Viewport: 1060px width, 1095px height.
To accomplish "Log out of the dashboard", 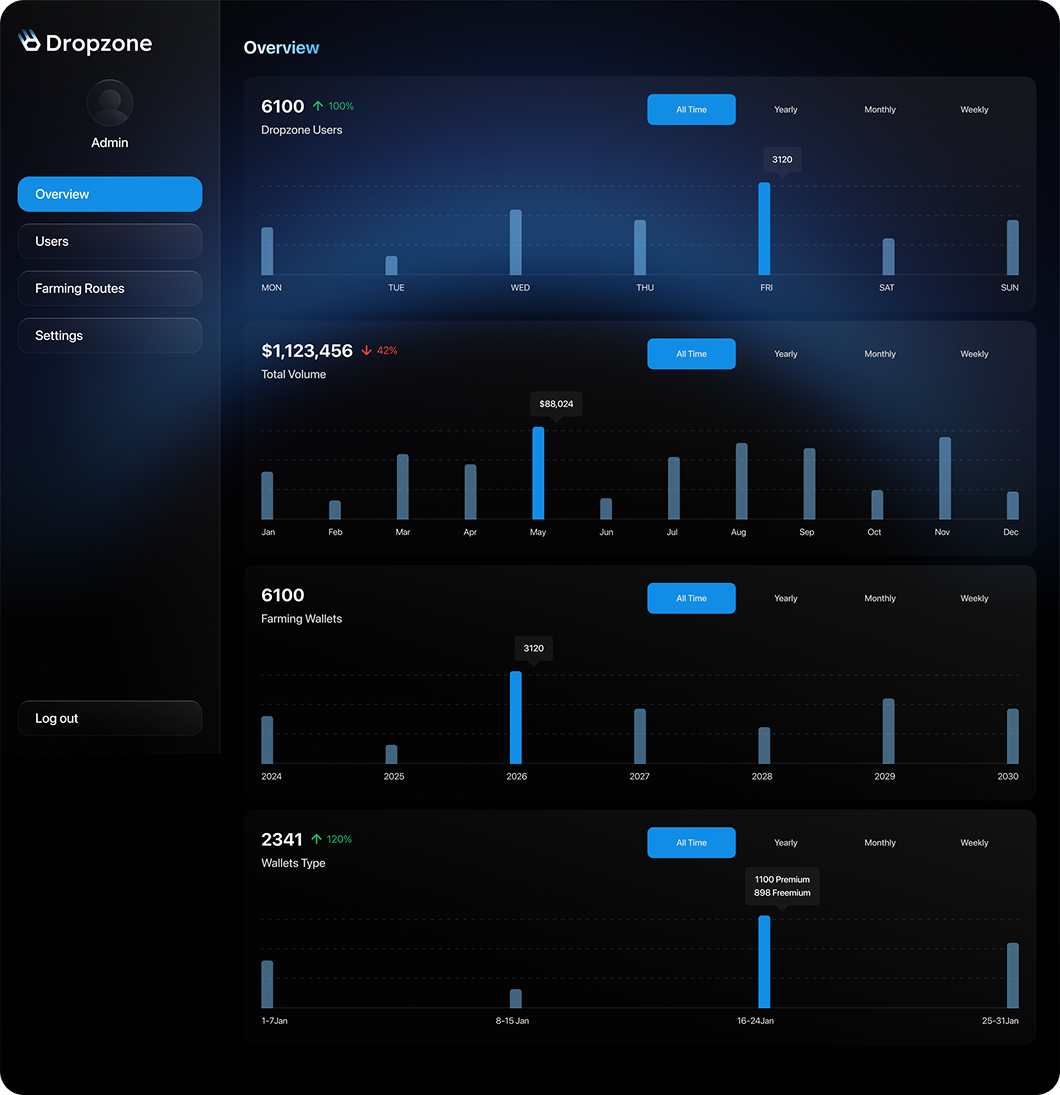I will (109, 718).
